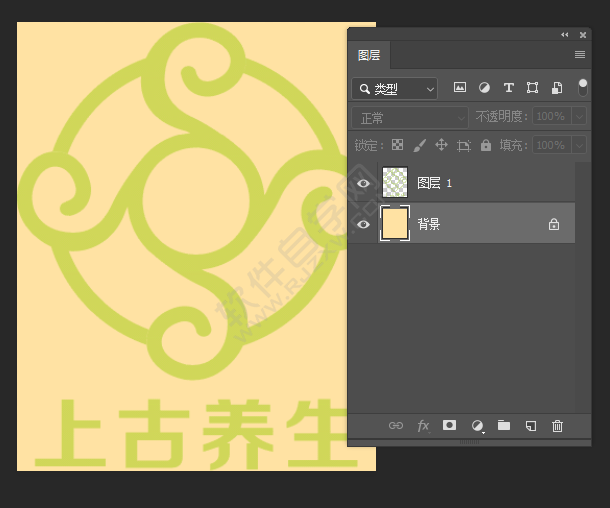Delete layer with trash icon
Screen dimensions: 610x508
point(558,425)
